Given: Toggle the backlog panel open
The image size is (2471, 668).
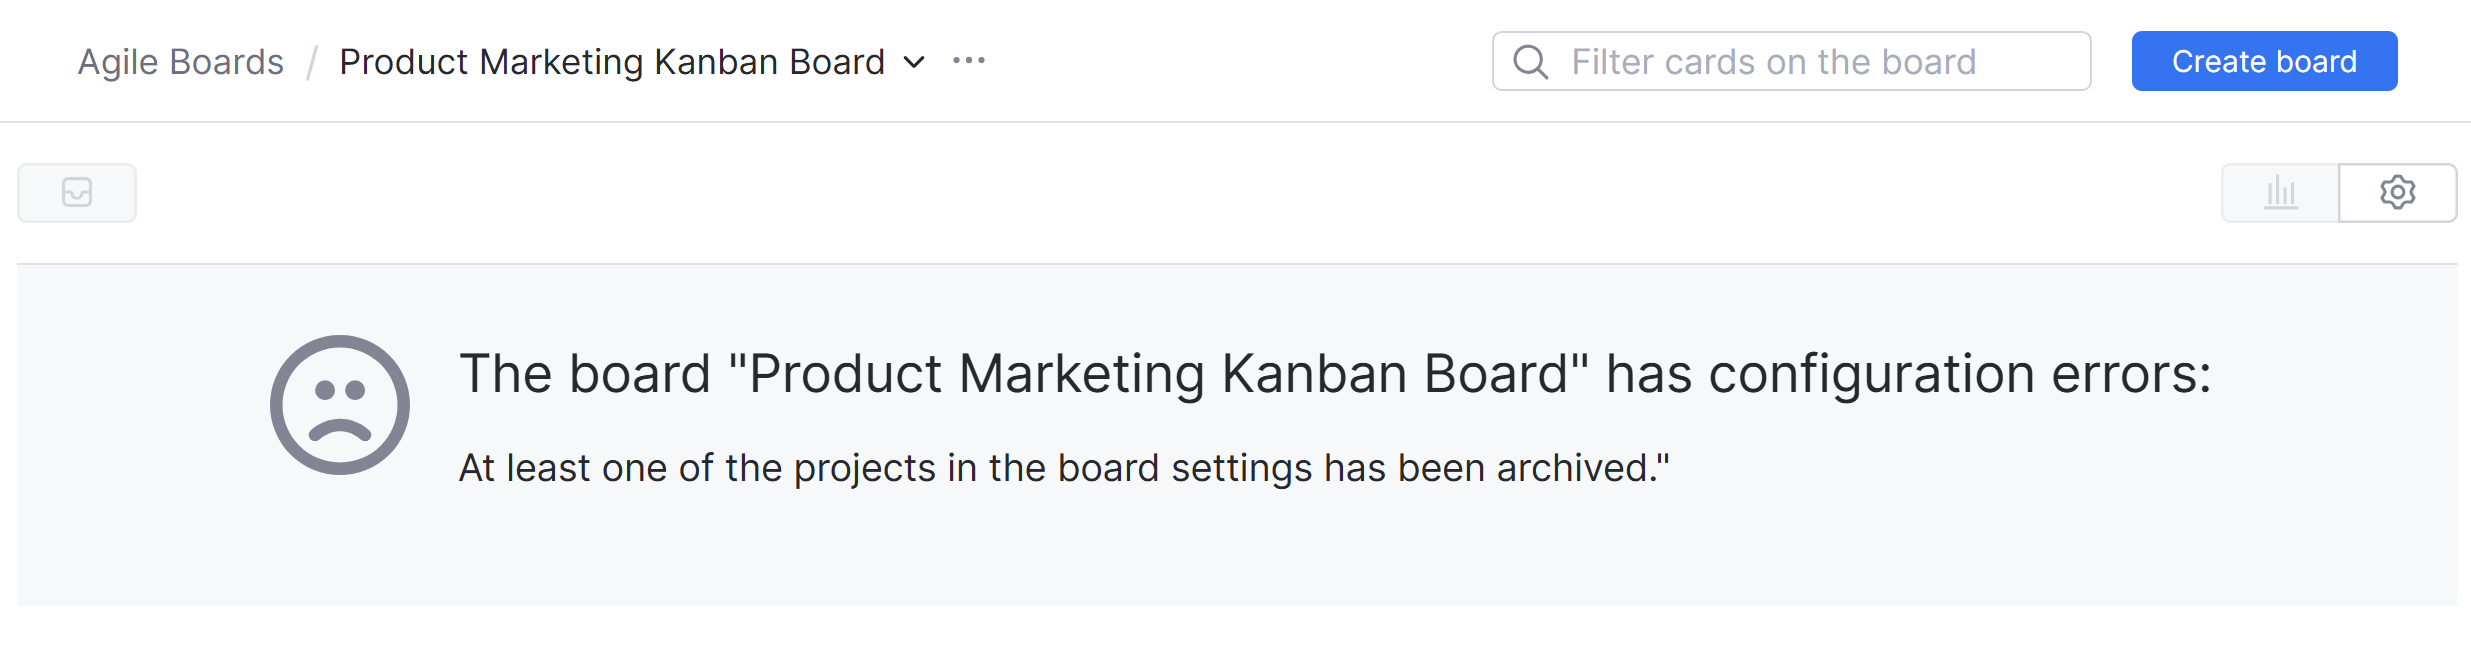Looking at the screenshot, I should pos(76,193).
